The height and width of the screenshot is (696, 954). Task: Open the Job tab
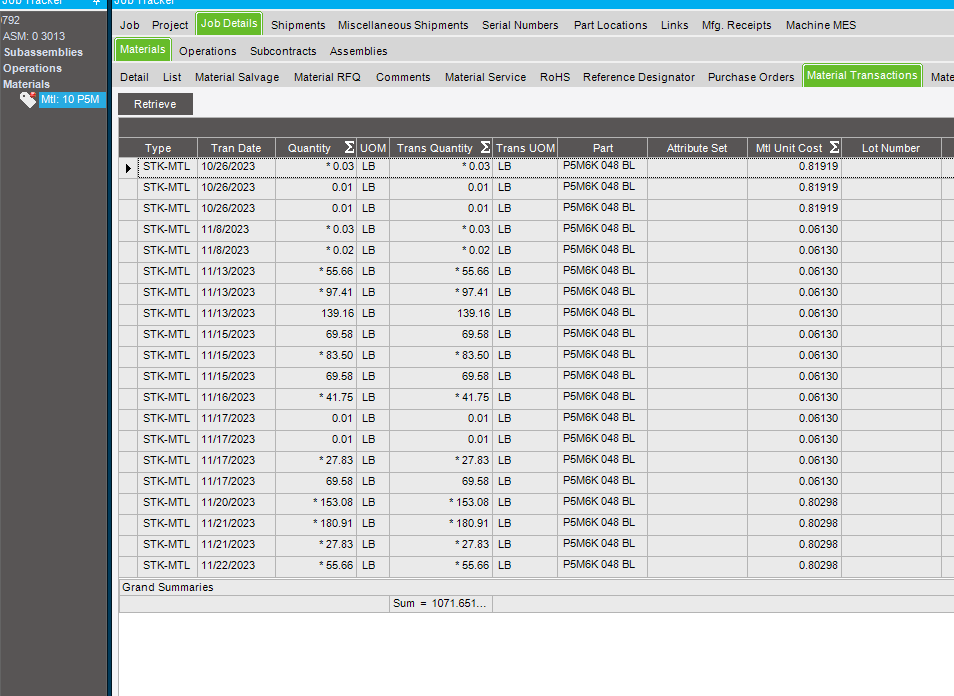click(x=130, y=25)
